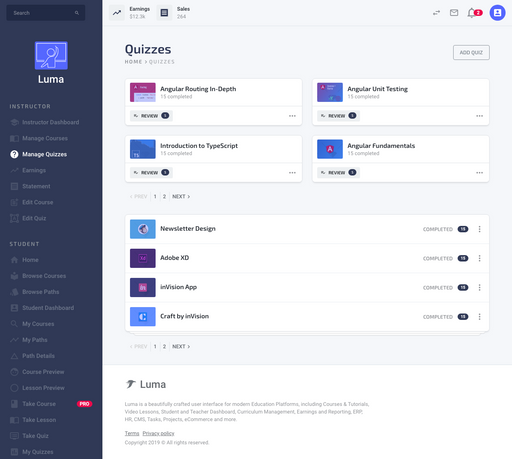Click Angular Unit Testing thumbnail
Image resolution: width=512 pixels, height=459 pixels.
[330, 92]
